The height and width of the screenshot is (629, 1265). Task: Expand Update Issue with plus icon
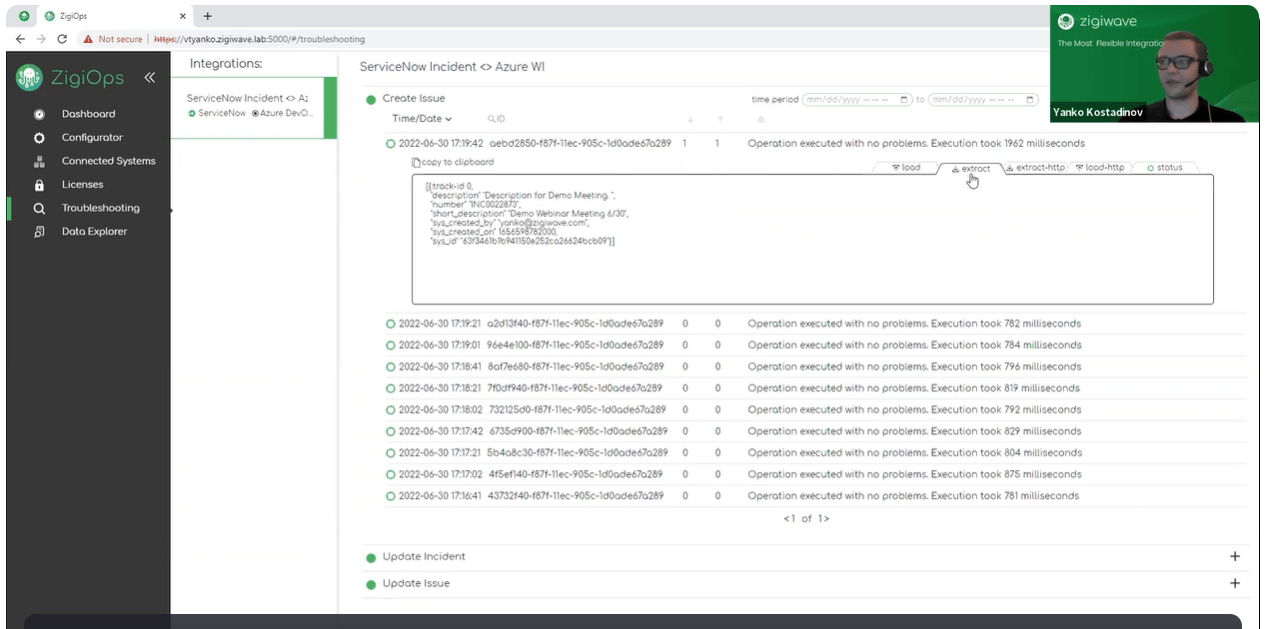click(1235, 583)
